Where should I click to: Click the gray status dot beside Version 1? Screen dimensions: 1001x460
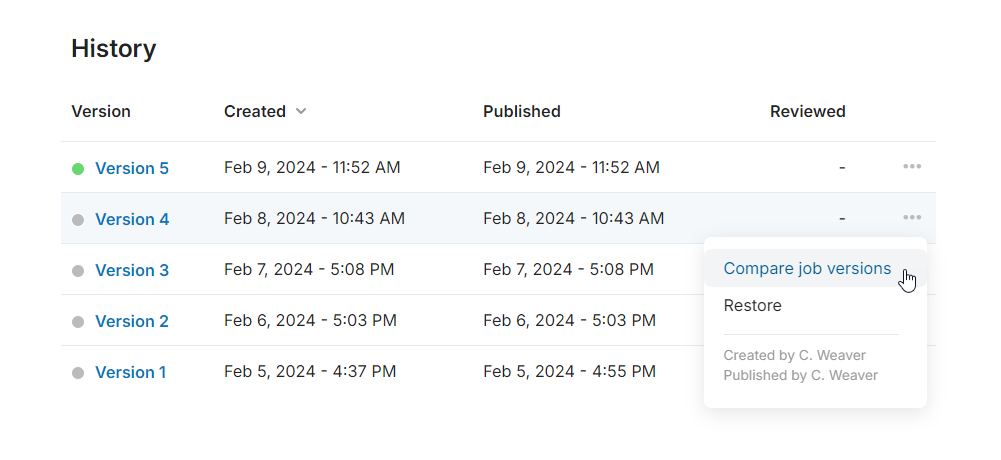coord(78,373)
